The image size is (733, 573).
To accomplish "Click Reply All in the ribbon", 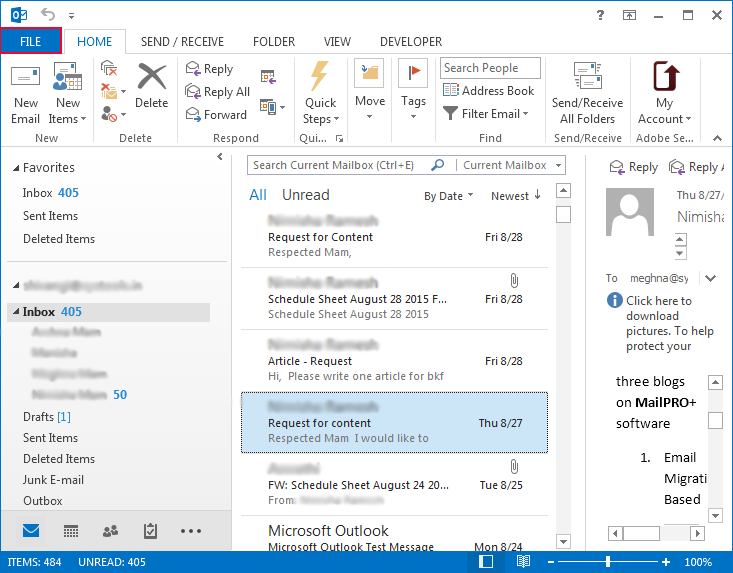I will pyautogui.click(x=217, y=92).
